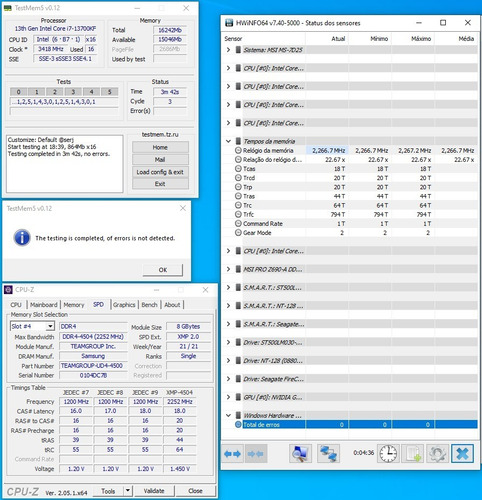Viewport: 482px width, 500px height.
Task: Click the Tools button in CPU-Z
Action: point(108,491)
